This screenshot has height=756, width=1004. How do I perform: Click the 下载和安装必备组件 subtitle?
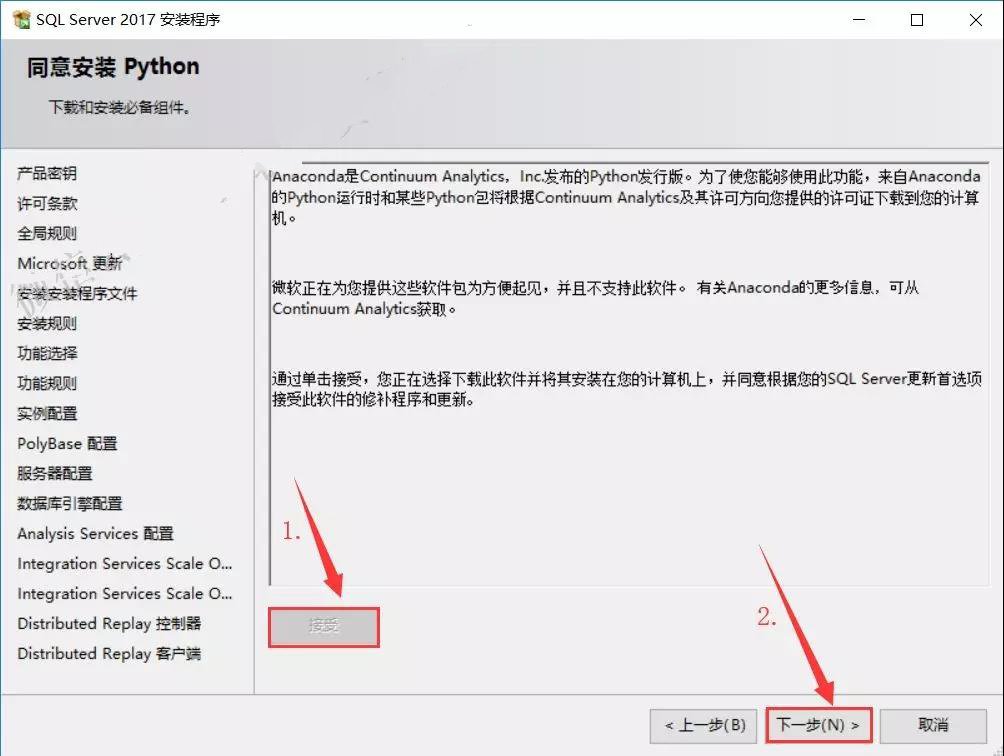[x=120, y=107]
